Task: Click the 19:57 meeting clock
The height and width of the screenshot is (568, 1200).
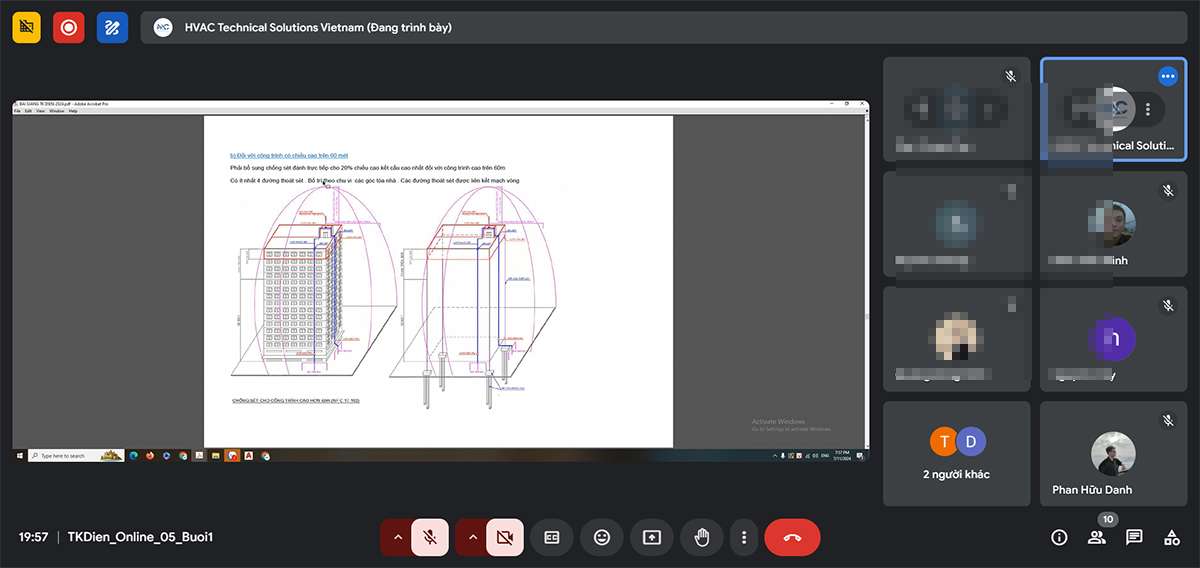Action: [x=33, y=537]
